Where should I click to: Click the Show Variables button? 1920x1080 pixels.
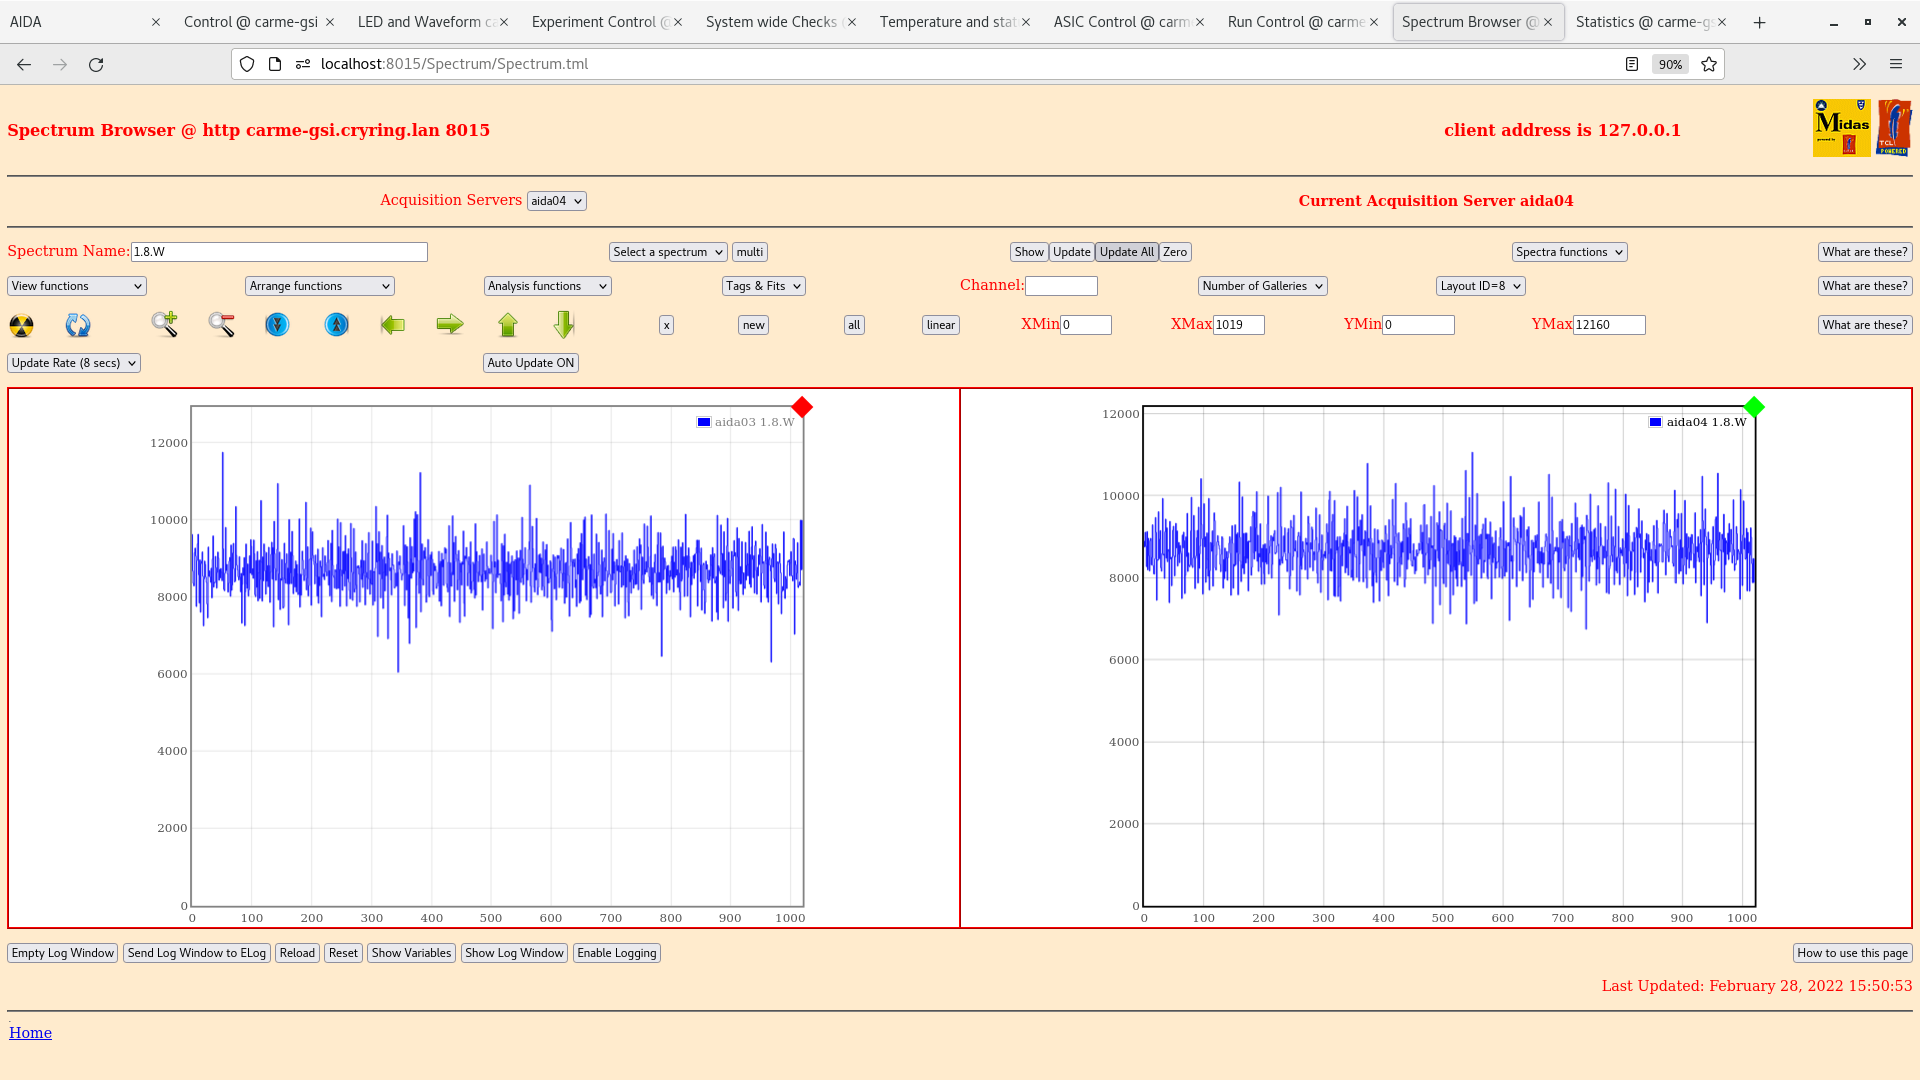pyautogui.click(x=411, y=953)
